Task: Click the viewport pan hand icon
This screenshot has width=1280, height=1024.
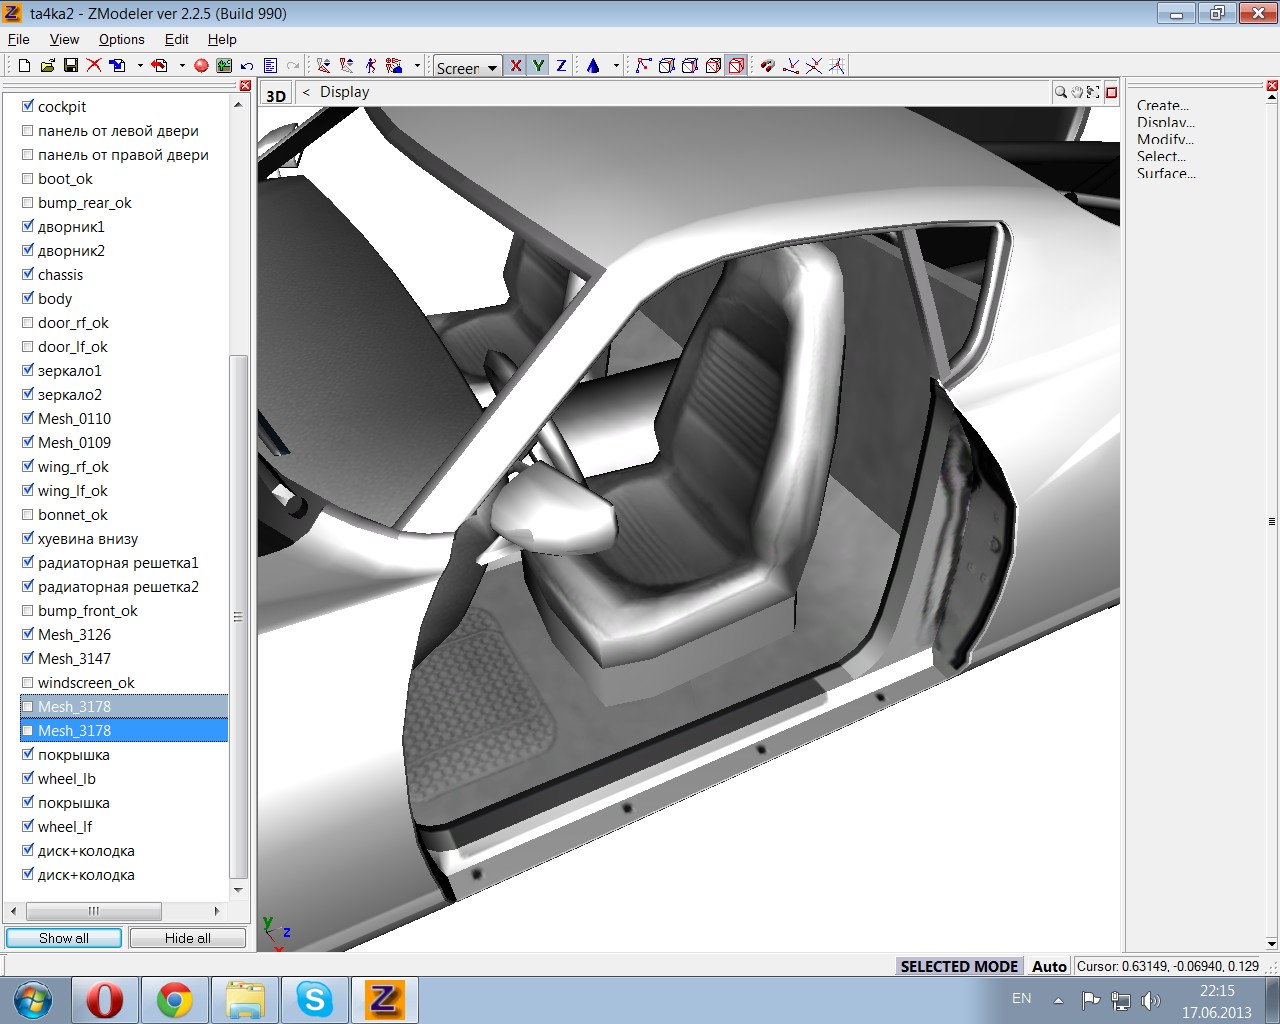Action: point(1077,92)
